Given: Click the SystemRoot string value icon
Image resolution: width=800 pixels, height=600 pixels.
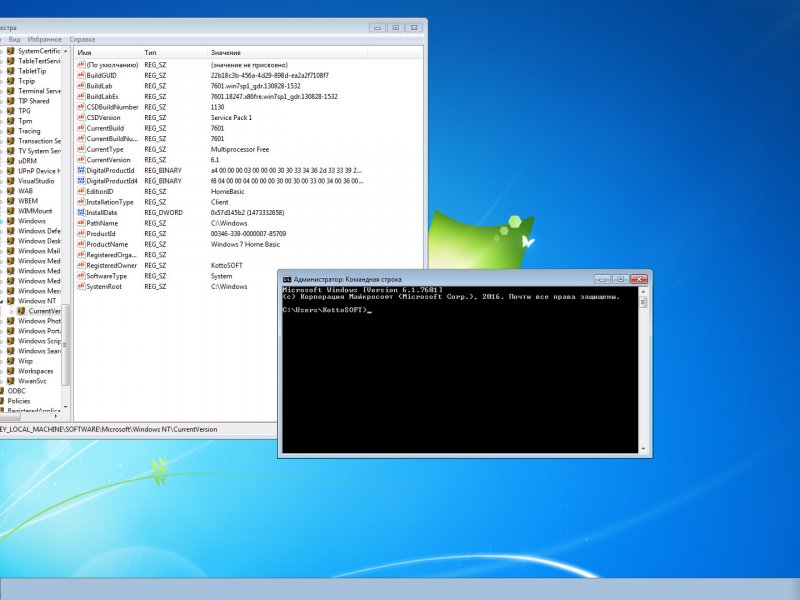Looking at the screenshot, I should tap(81, 286).
